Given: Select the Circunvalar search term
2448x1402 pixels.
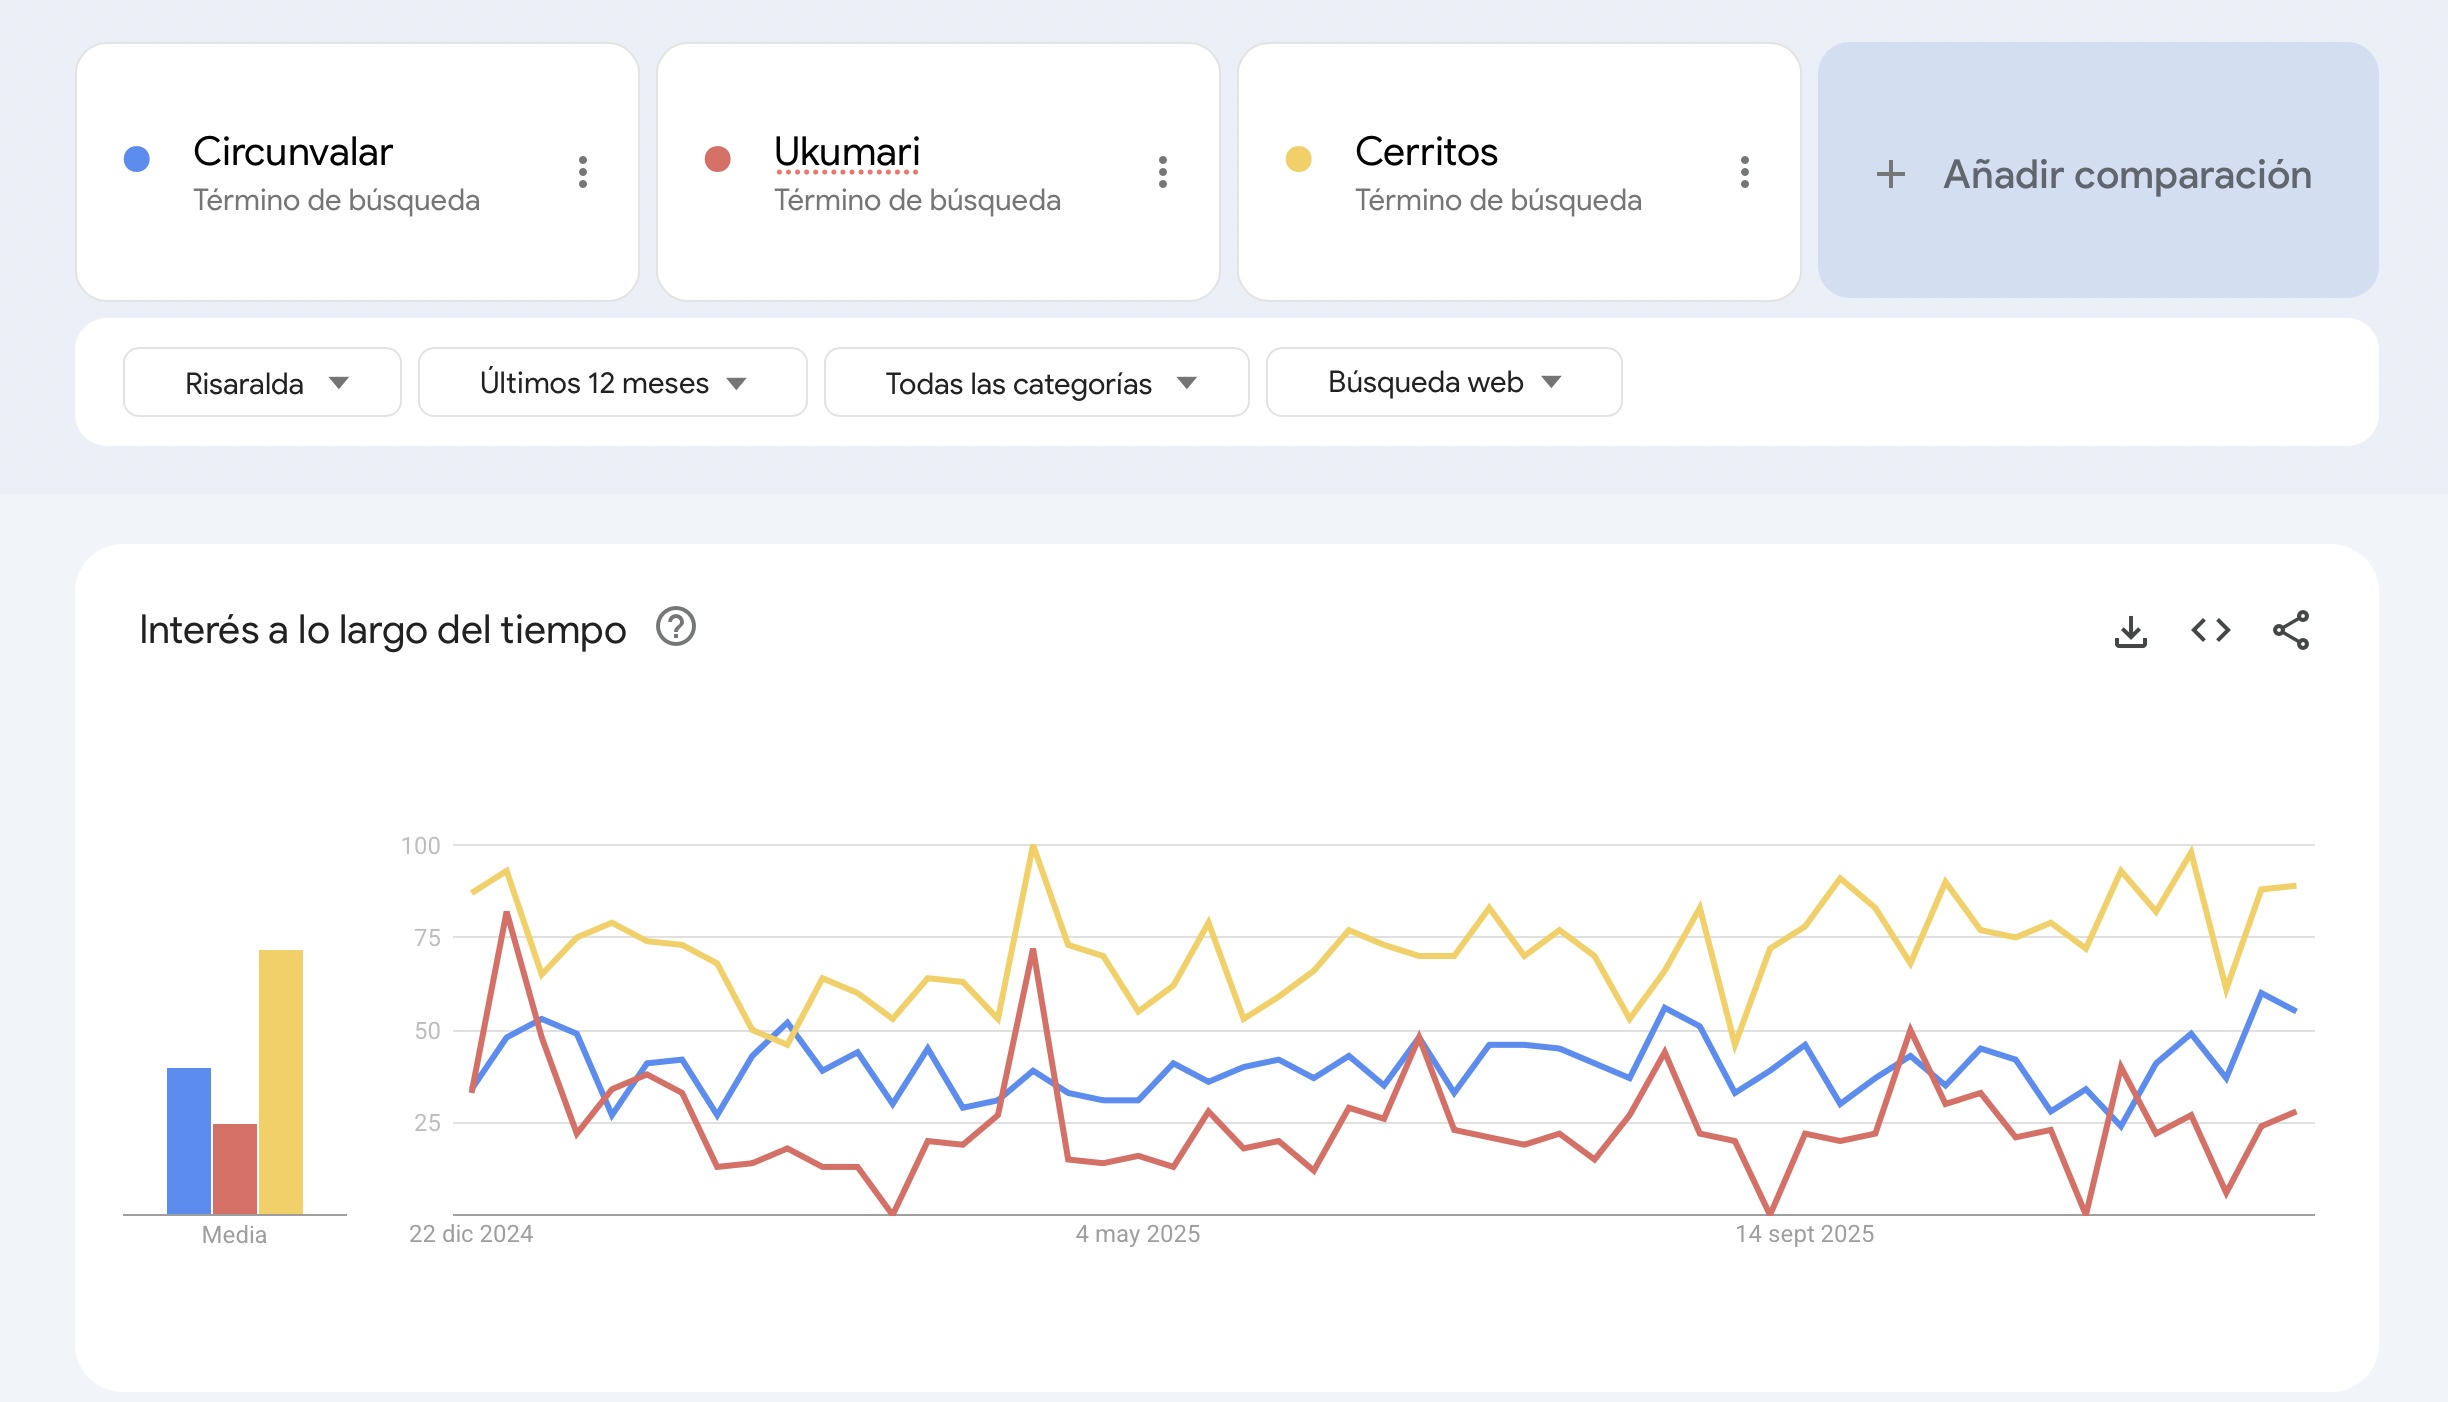Looking at the screenshot, I should pos(293,152).
